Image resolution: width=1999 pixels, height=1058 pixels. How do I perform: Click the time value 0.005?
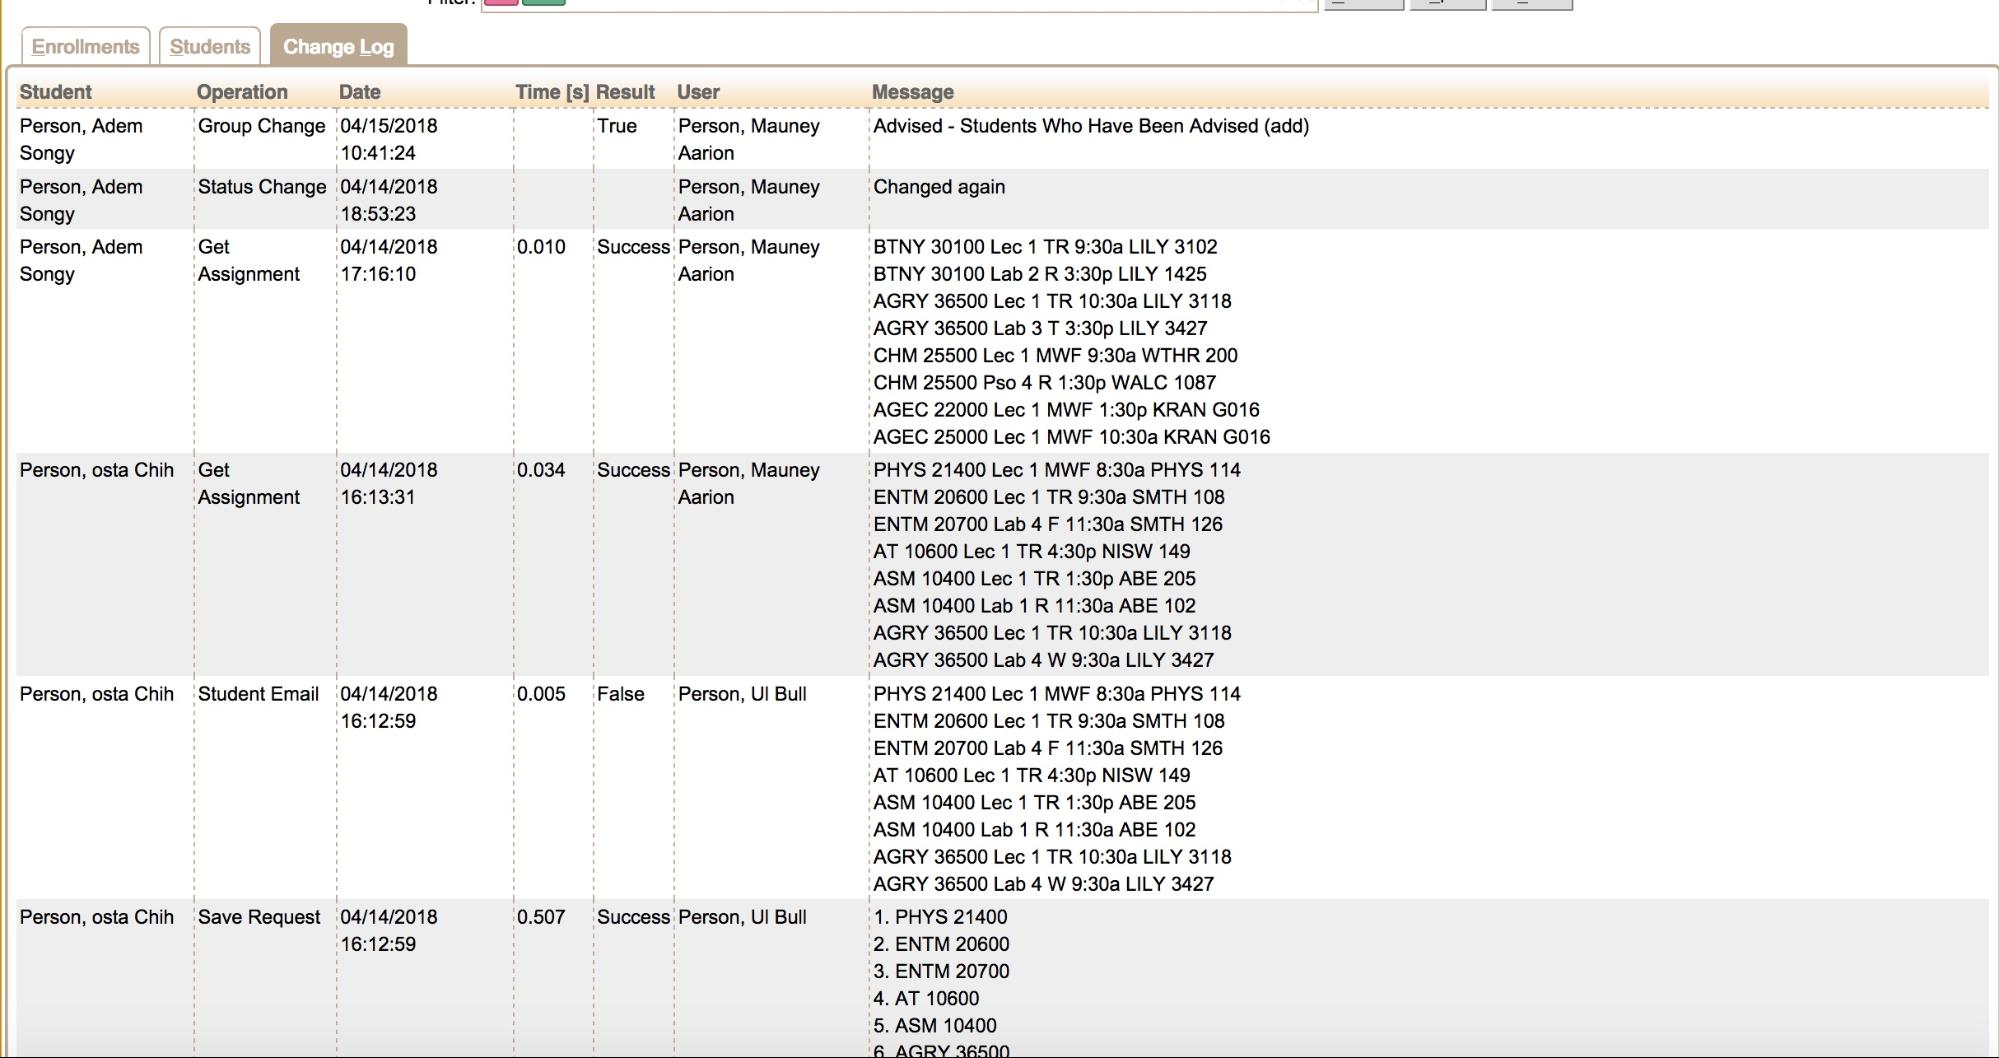point(541,694)
